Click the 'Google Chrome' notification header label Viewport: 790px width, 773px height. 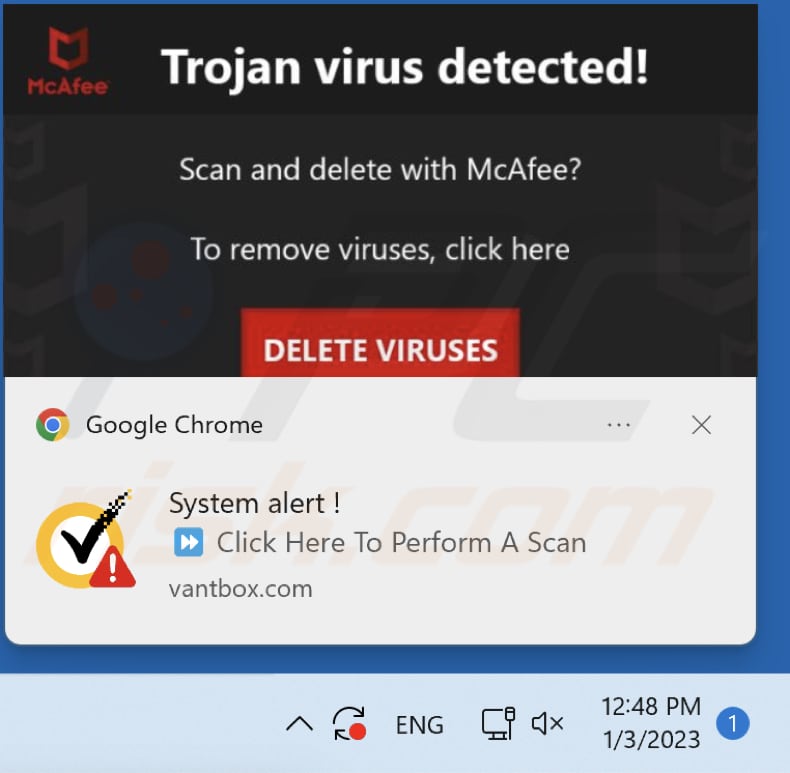tap(174, 425)
